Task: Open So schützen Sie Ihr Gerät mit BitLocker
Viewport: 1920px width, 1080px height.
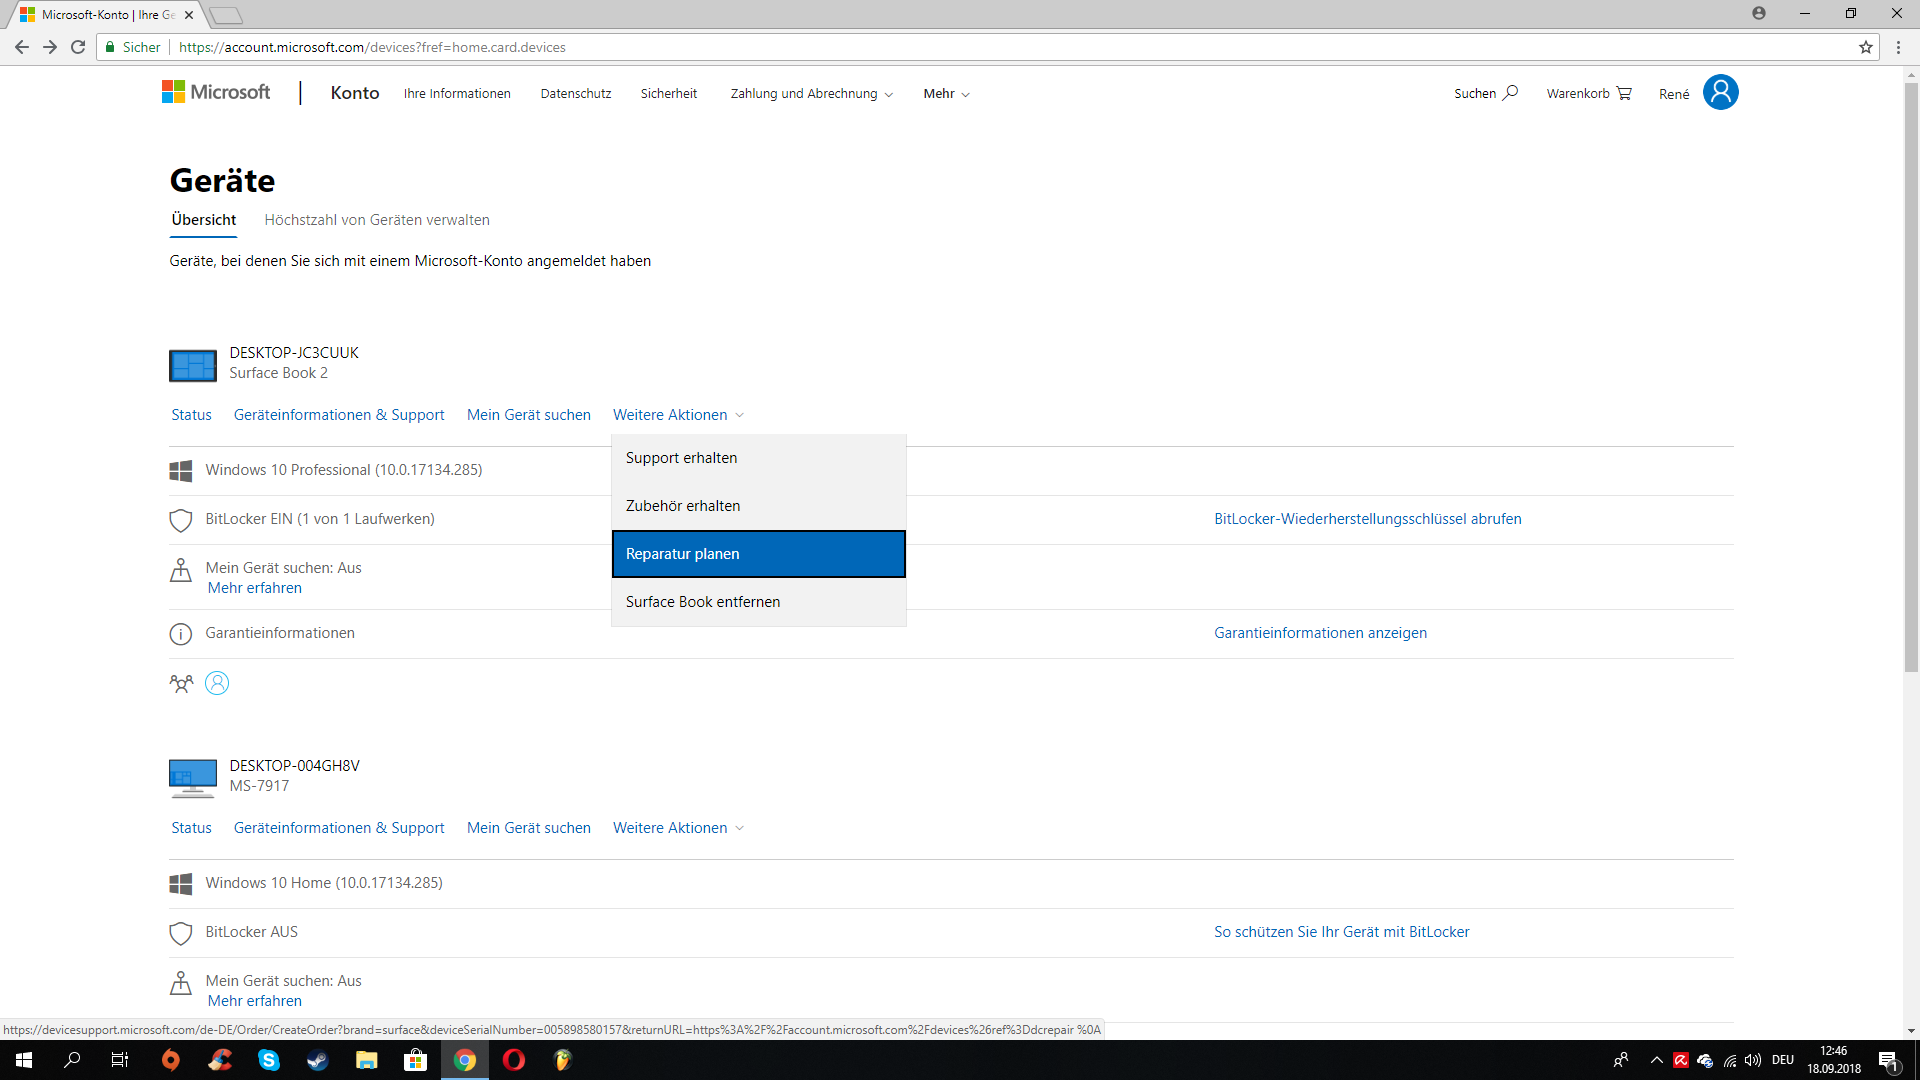Action: tap(1342, 932)
